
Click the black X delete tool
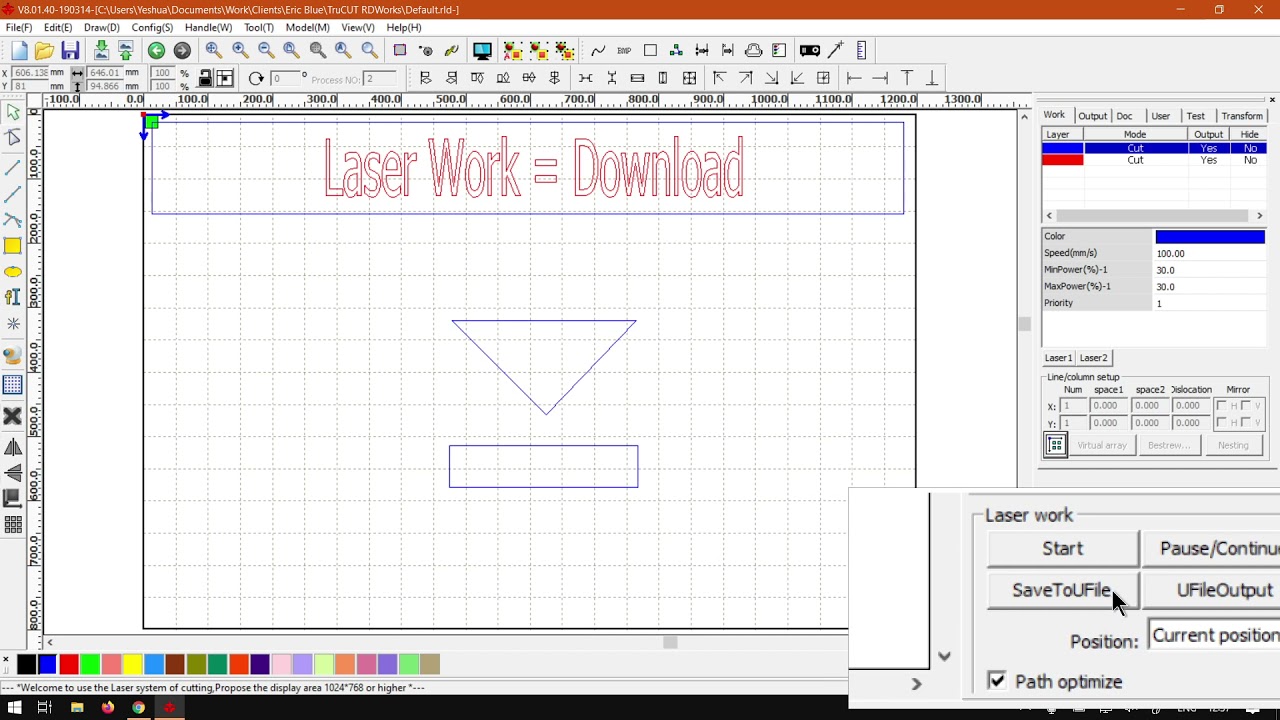[x=13, y=416]
